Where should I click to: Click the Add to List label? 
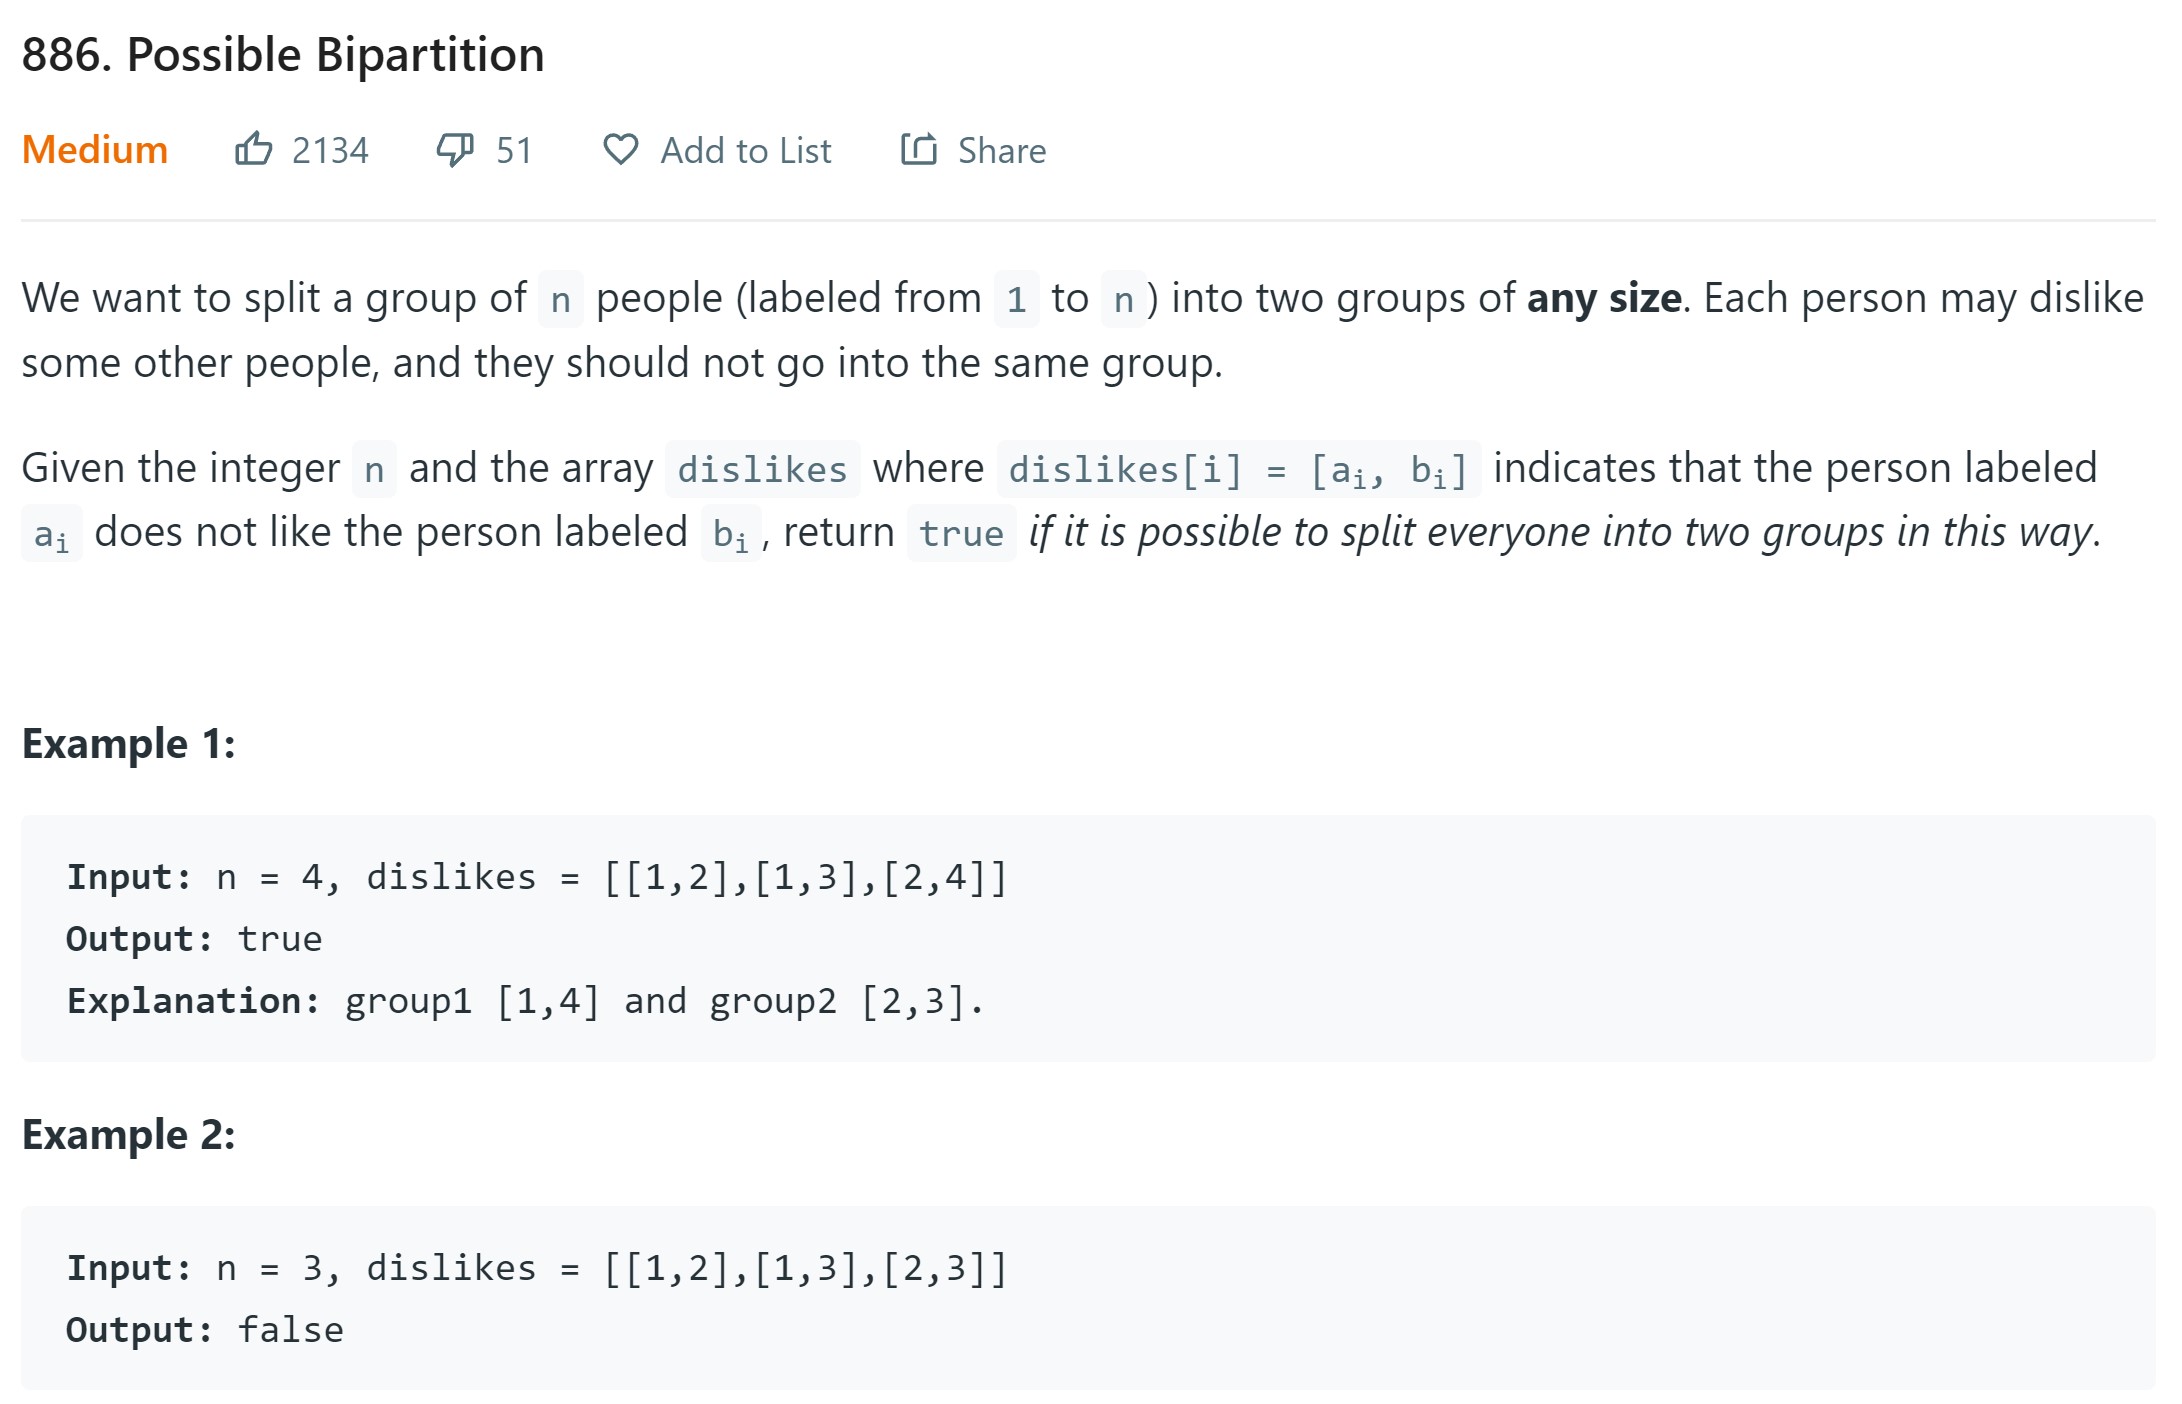pos(745,151)
